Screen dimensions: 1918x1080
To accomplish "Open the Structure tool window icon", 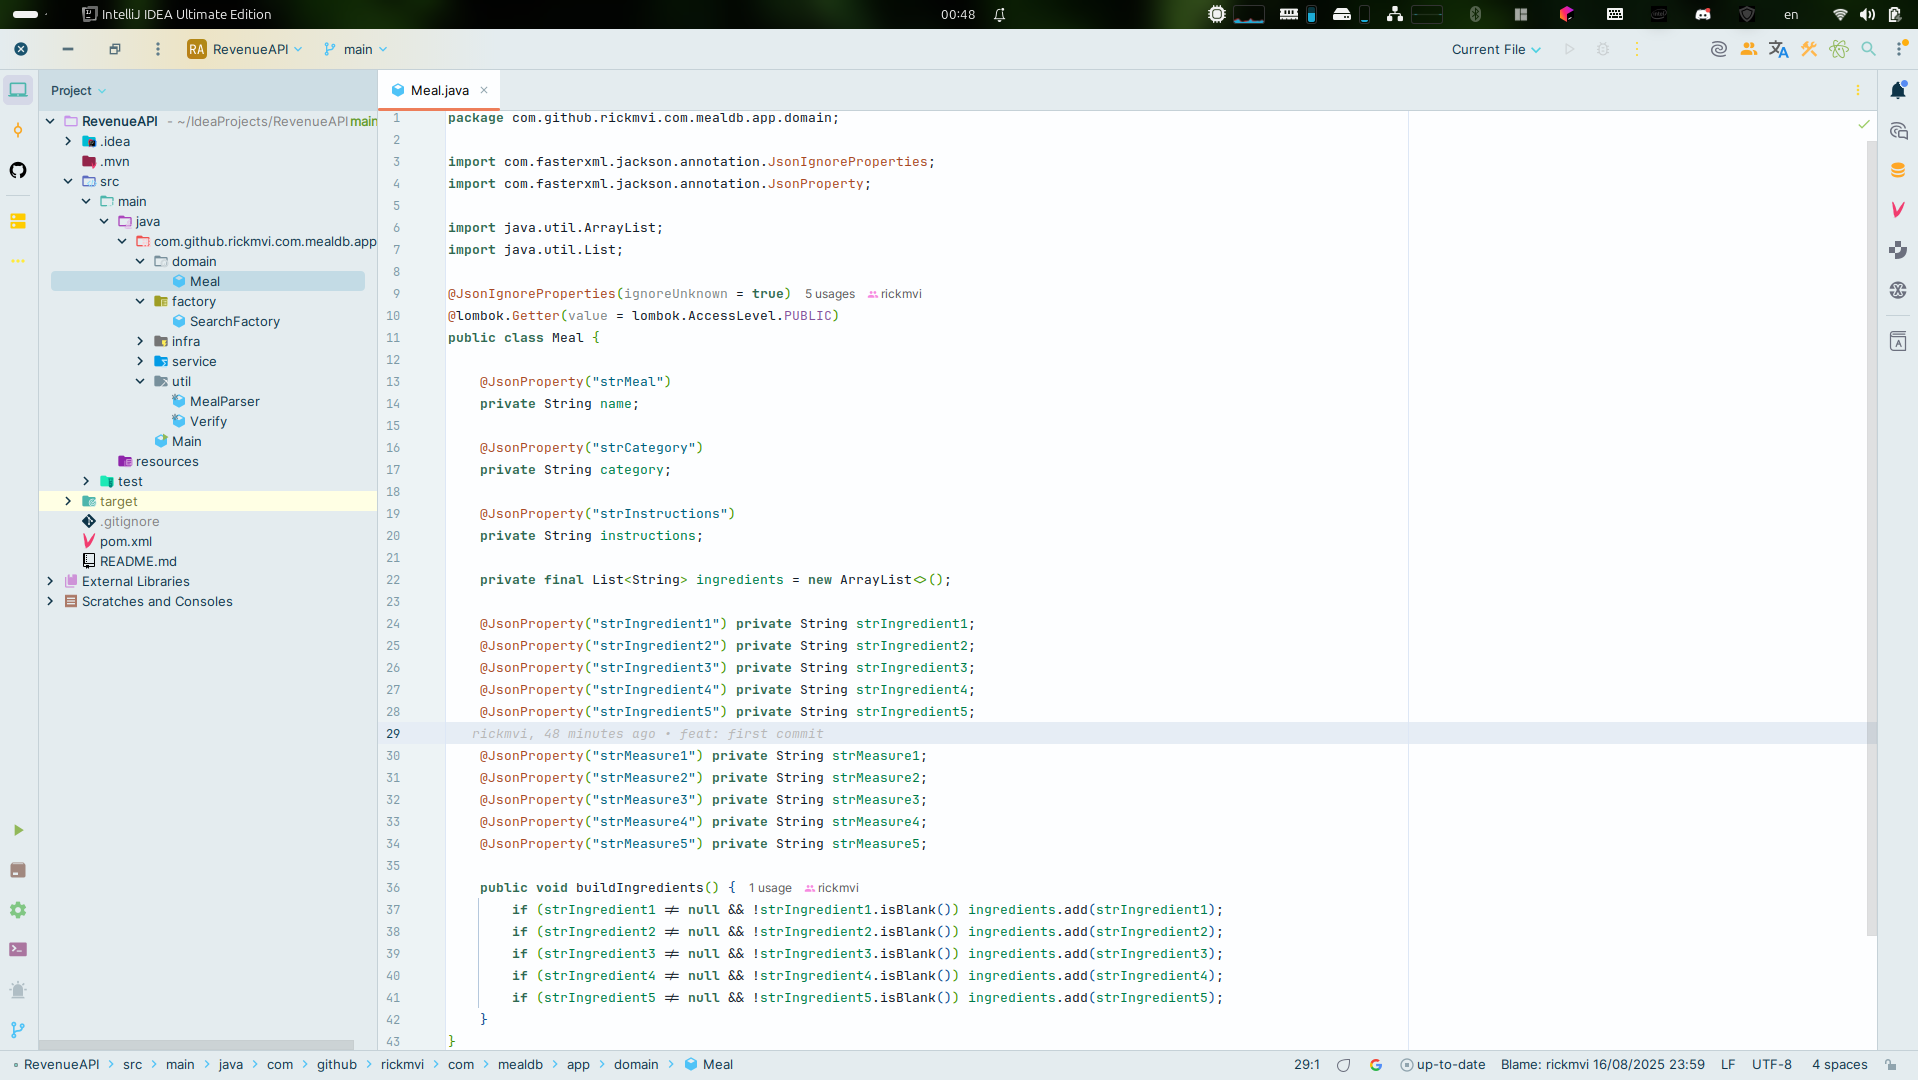I will click(18, 221).
